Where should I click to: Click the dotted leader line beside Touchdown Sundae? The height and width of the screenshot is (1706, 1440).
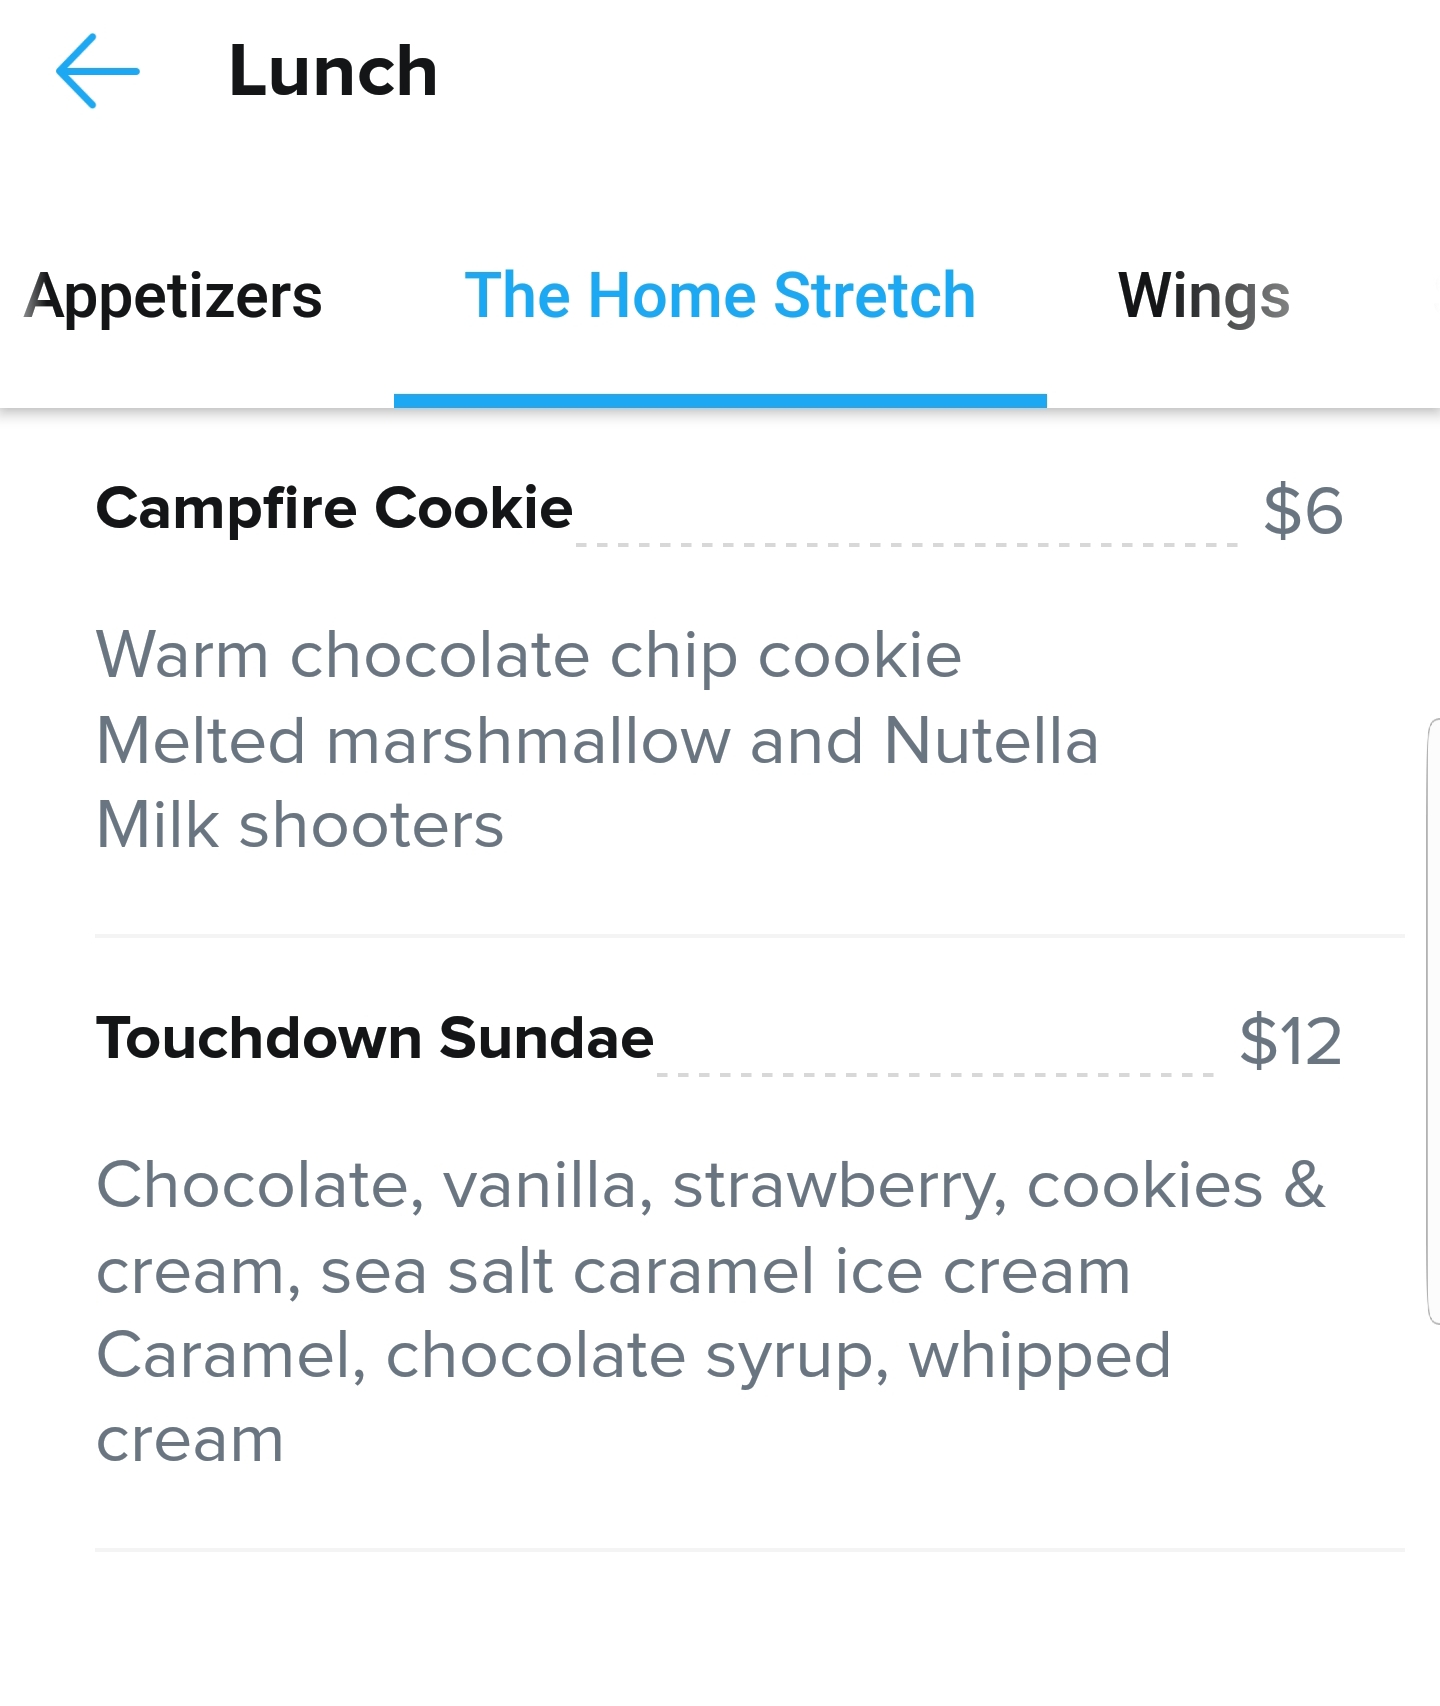tap(935, 1074)
